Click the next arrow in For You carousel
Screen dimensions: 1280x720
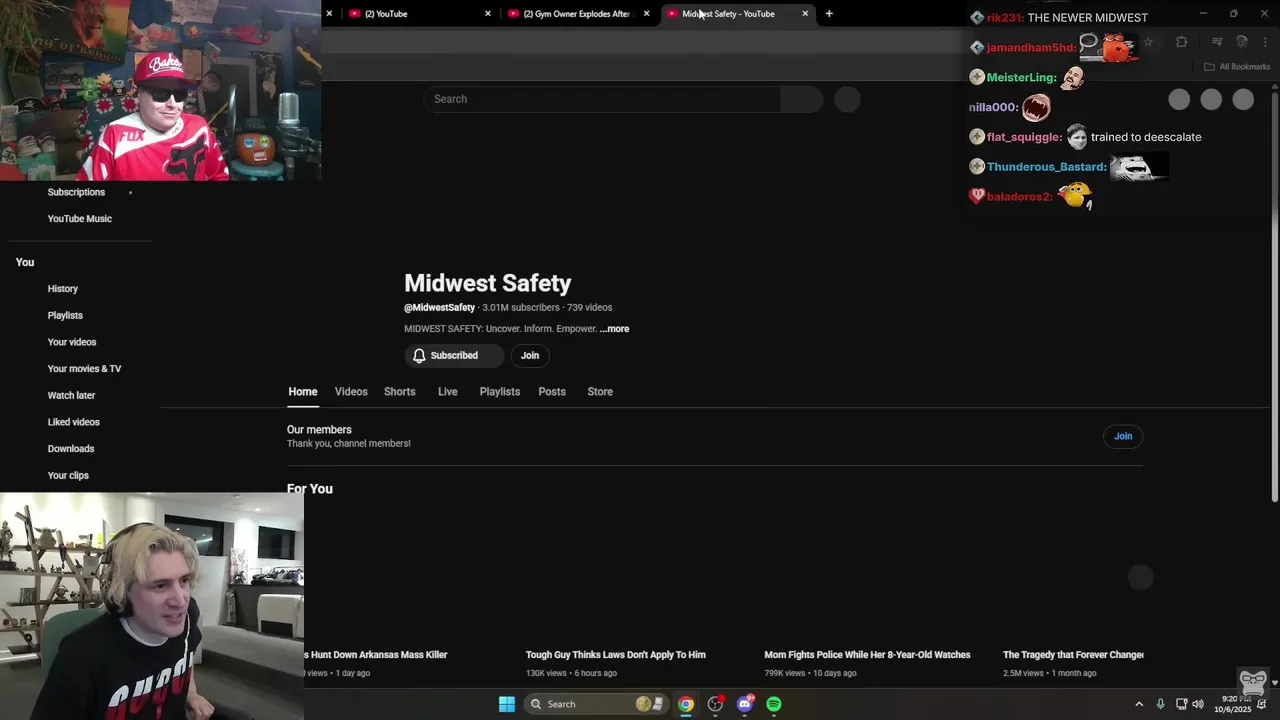pyautogui.click(x=1141, y=577)
